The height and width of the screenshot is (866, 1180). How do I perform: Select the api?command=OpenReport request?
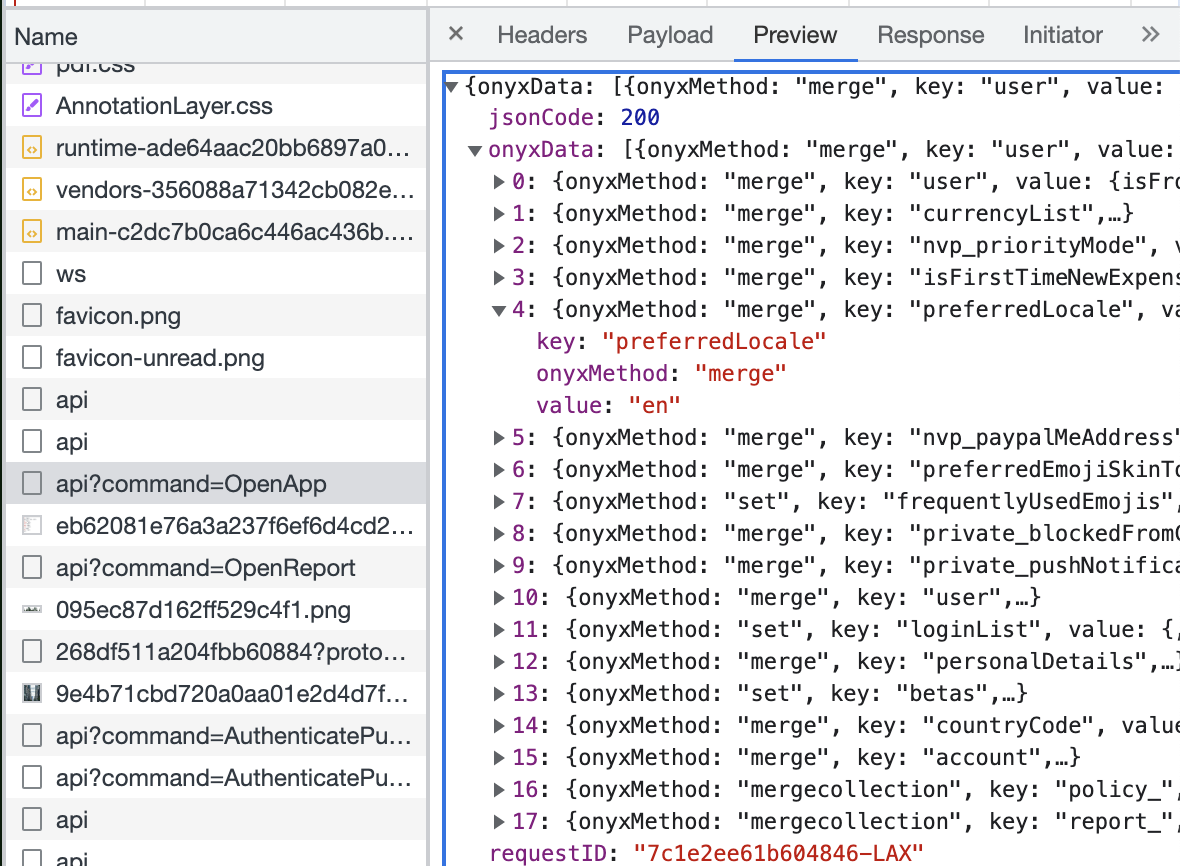(216, 567)
